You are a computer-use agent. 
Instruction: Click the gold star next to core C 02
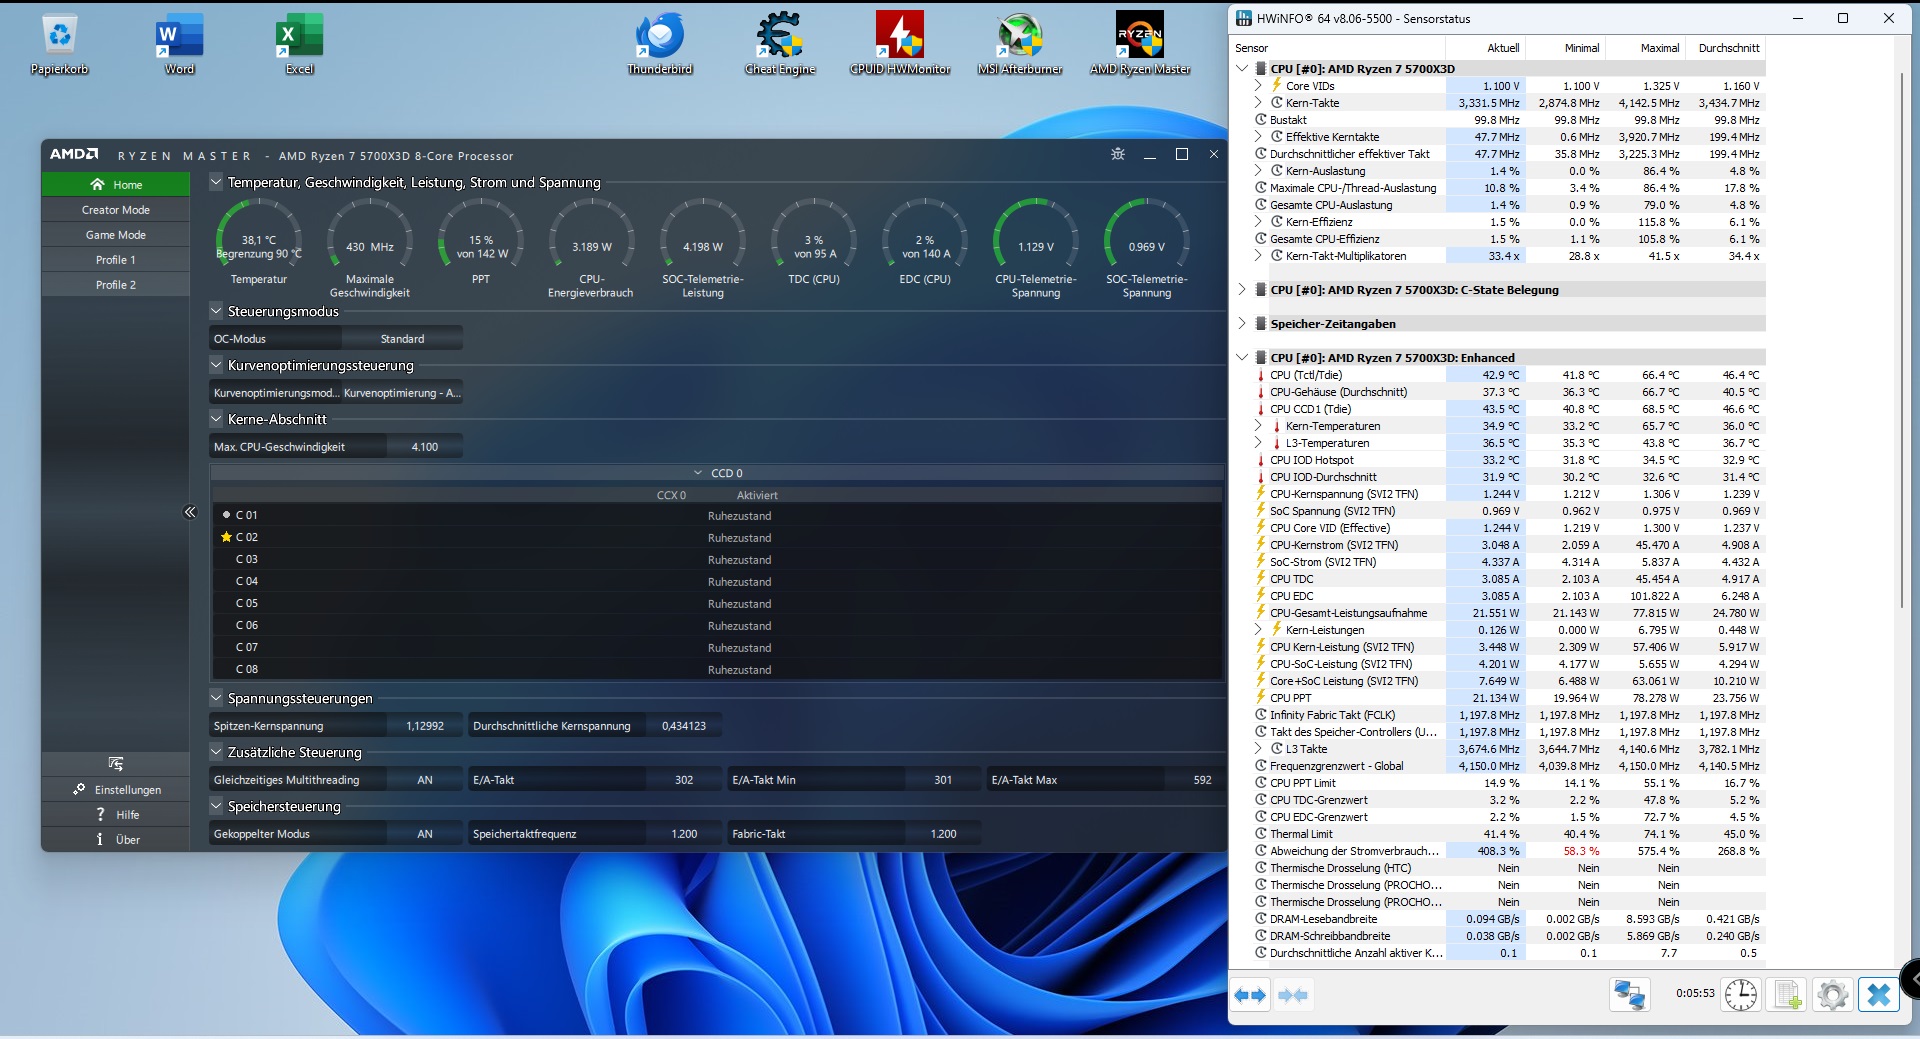tap(226, 537)
